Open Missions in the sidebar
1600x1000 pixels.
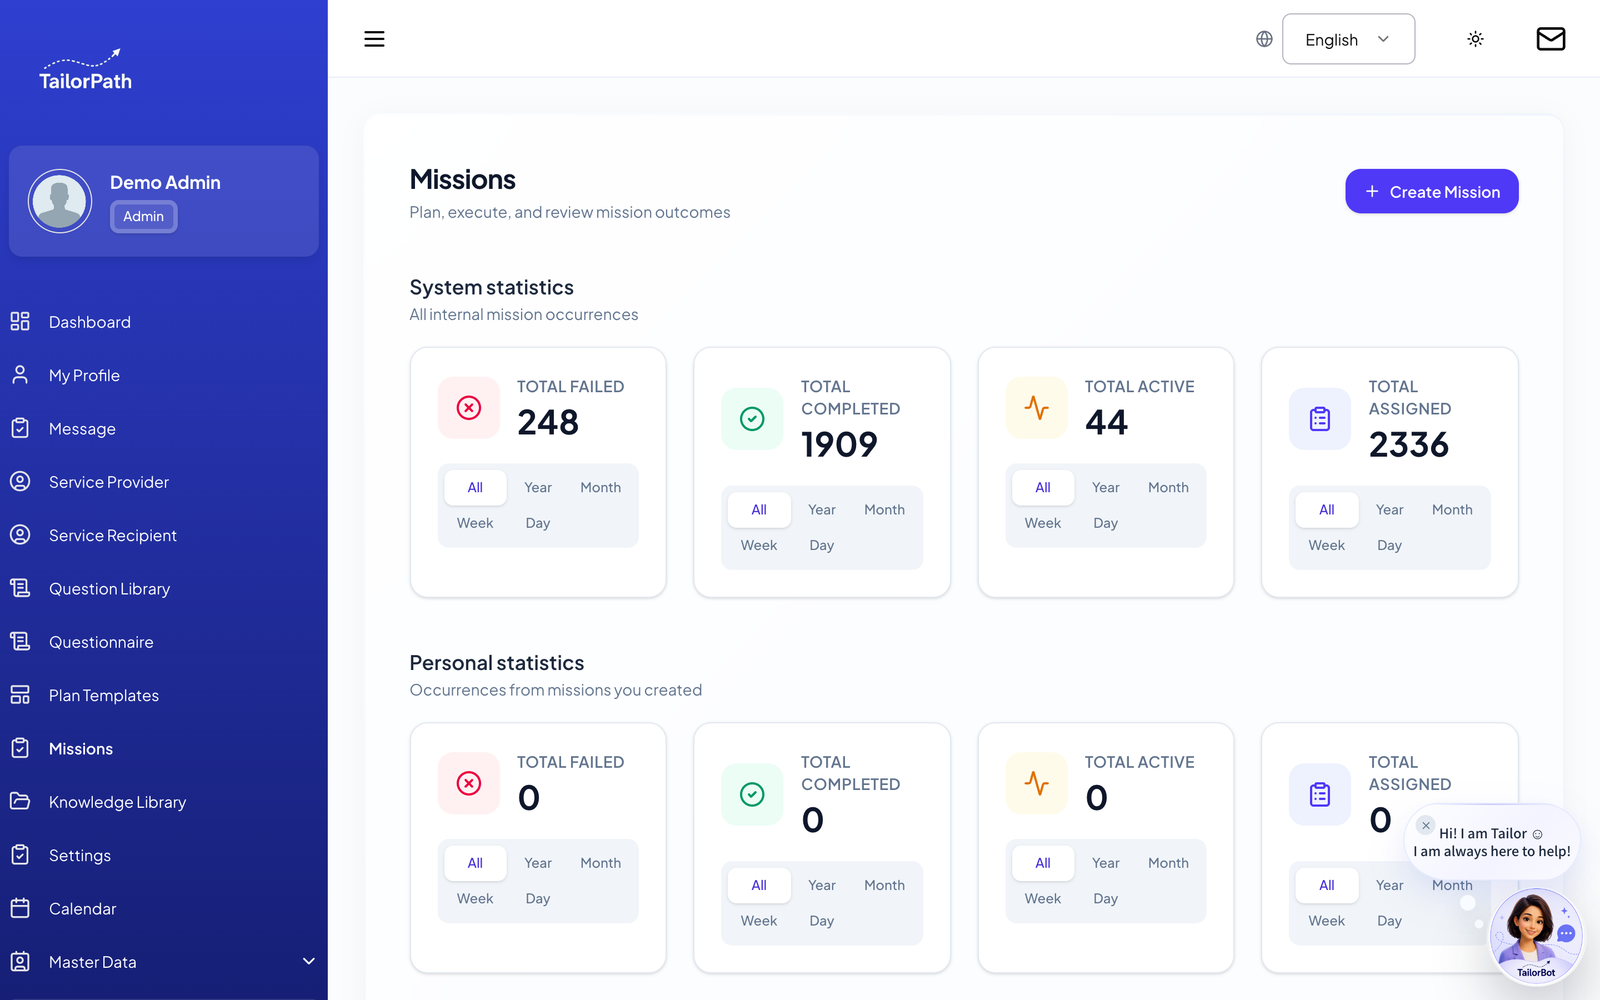click(80, 748)
